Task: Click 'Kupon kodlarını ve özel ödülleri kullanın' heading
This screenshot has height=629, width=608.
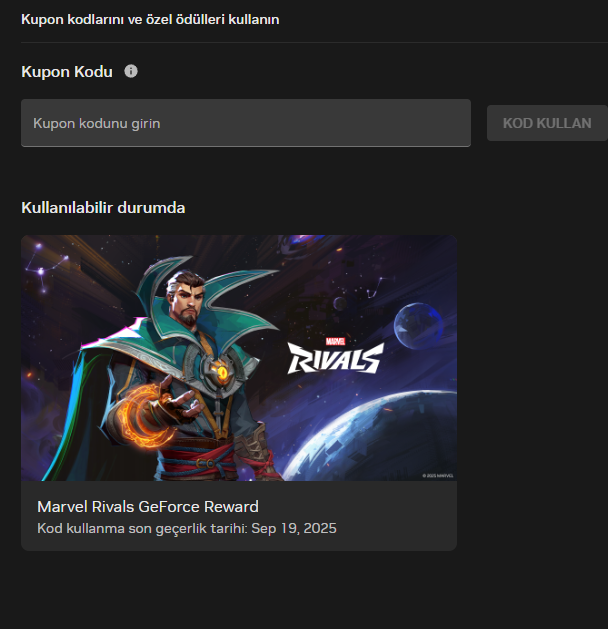Action: pos(150,19)
